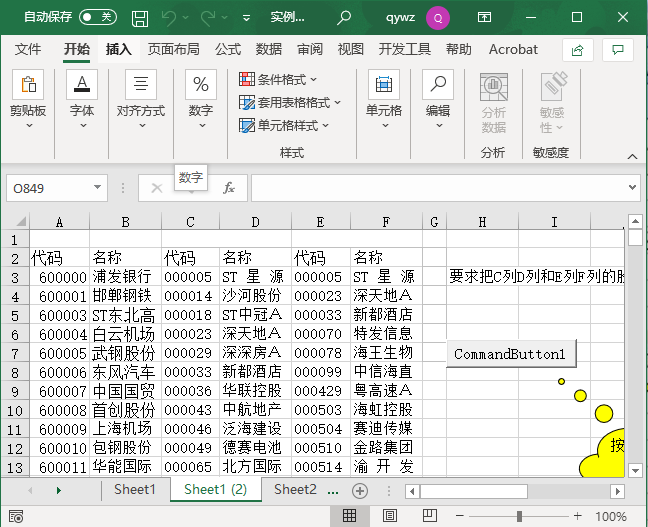Screen dimensions: 648x527
Task: Open Customize Quick Access Toolbar dropdown
Action: pyautogui.click(x=246, y=18)
